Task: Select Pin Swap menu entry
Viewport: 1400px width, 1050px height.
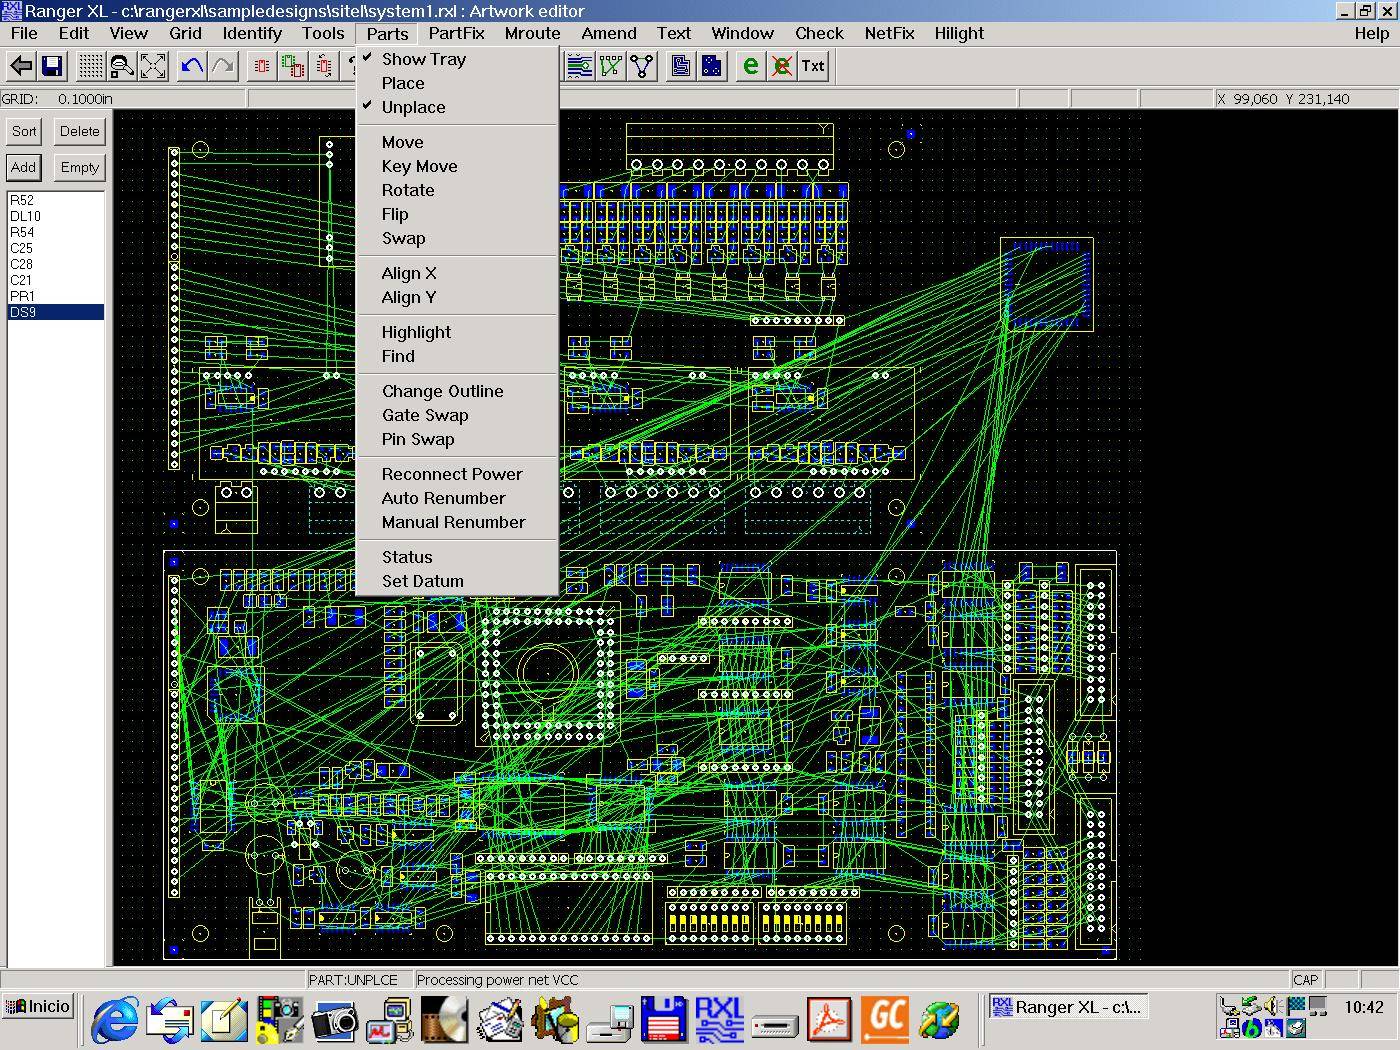Action: [x=457, y=439]
